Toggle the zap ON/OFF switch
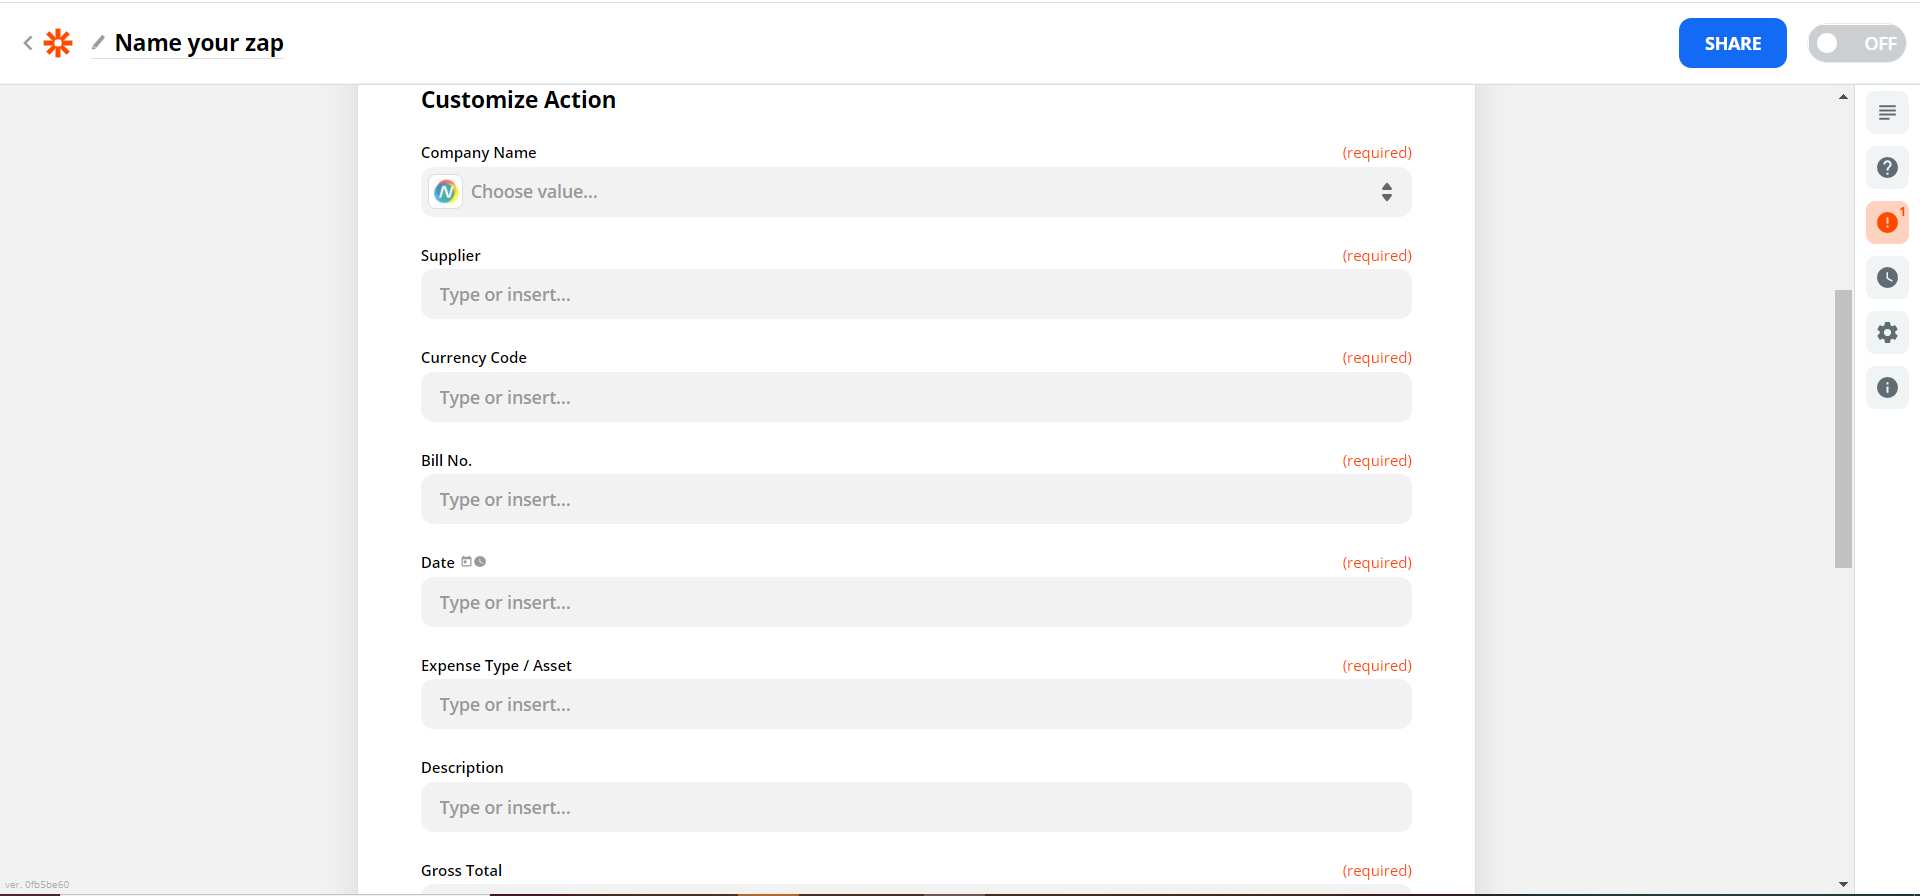The width and height of the screenshot is (1920, 896). click(1857, 43)
